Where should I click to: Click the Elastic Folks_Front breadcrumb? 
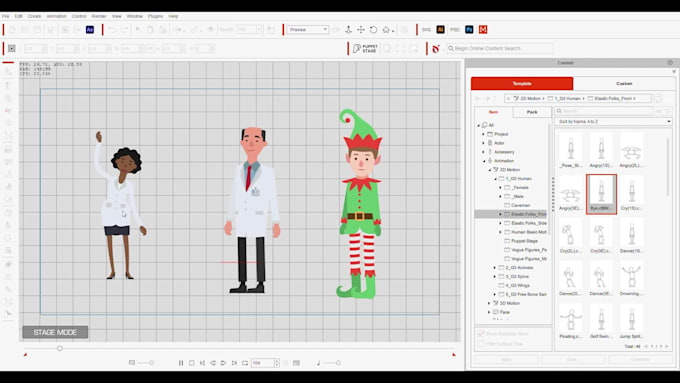click(613, 98)
